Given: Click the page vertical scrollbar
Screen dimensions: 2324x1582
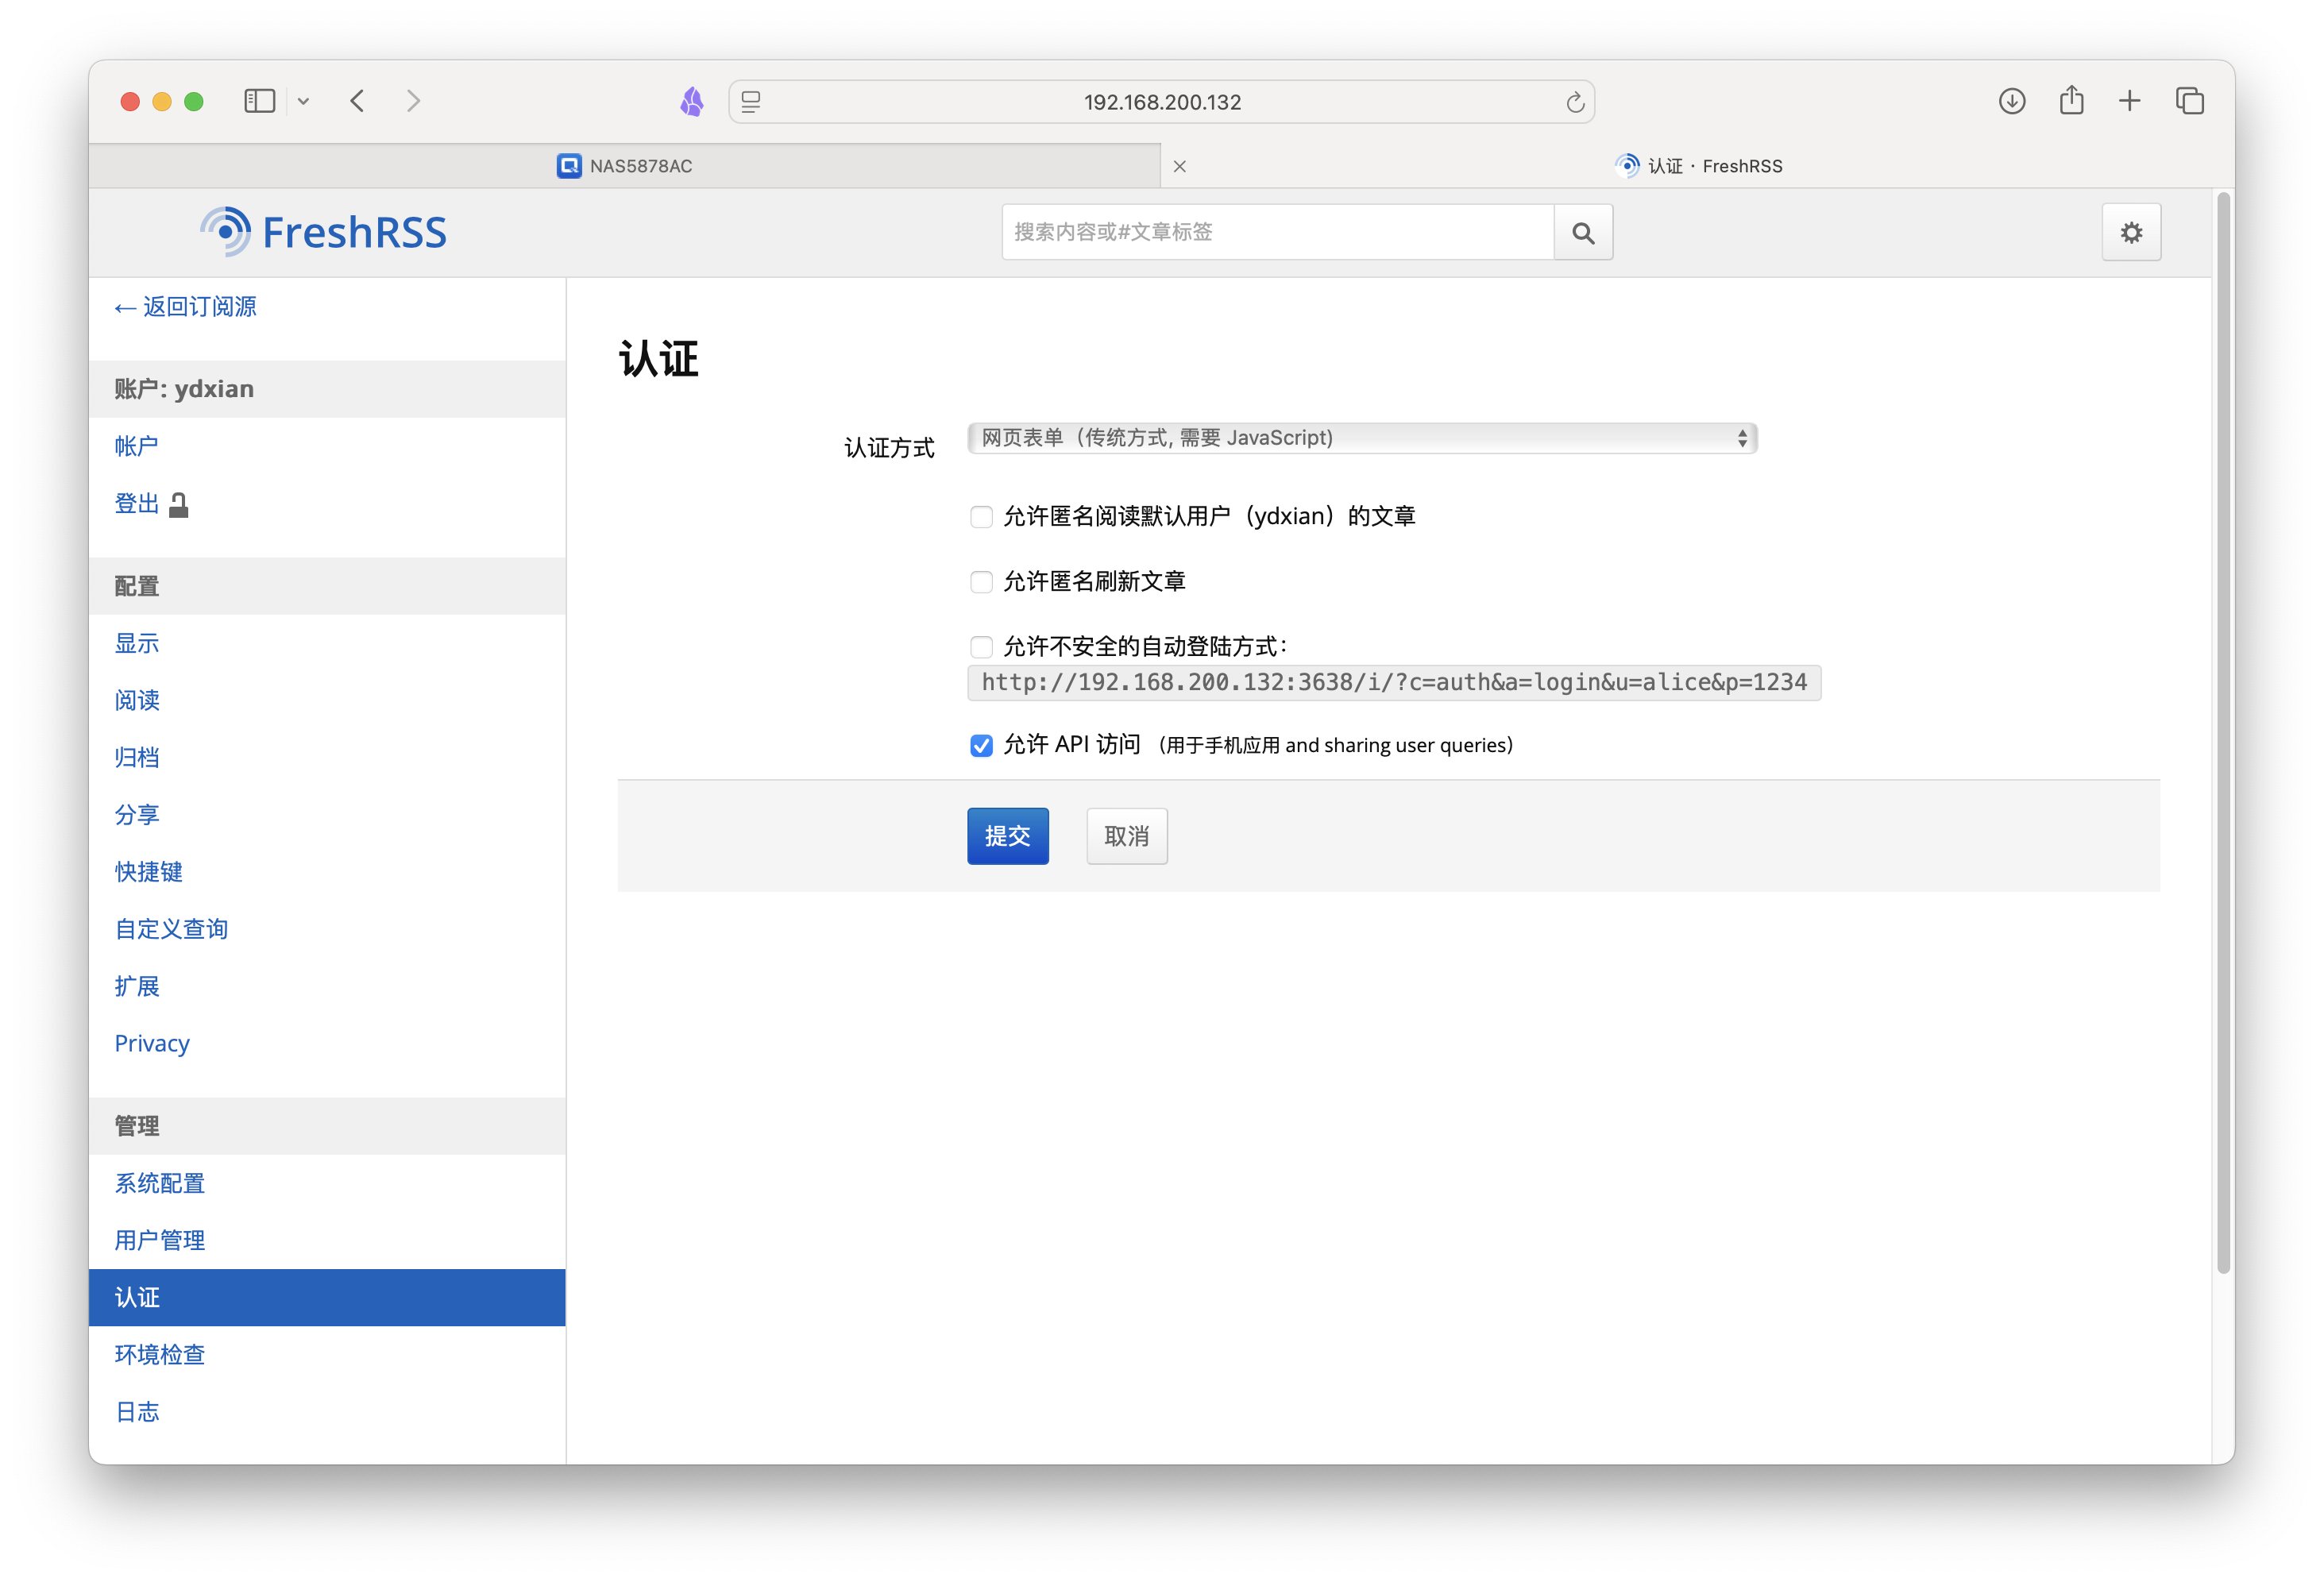Looking at the screenshot, I should pyautogui.click(x=2224, y=732).
